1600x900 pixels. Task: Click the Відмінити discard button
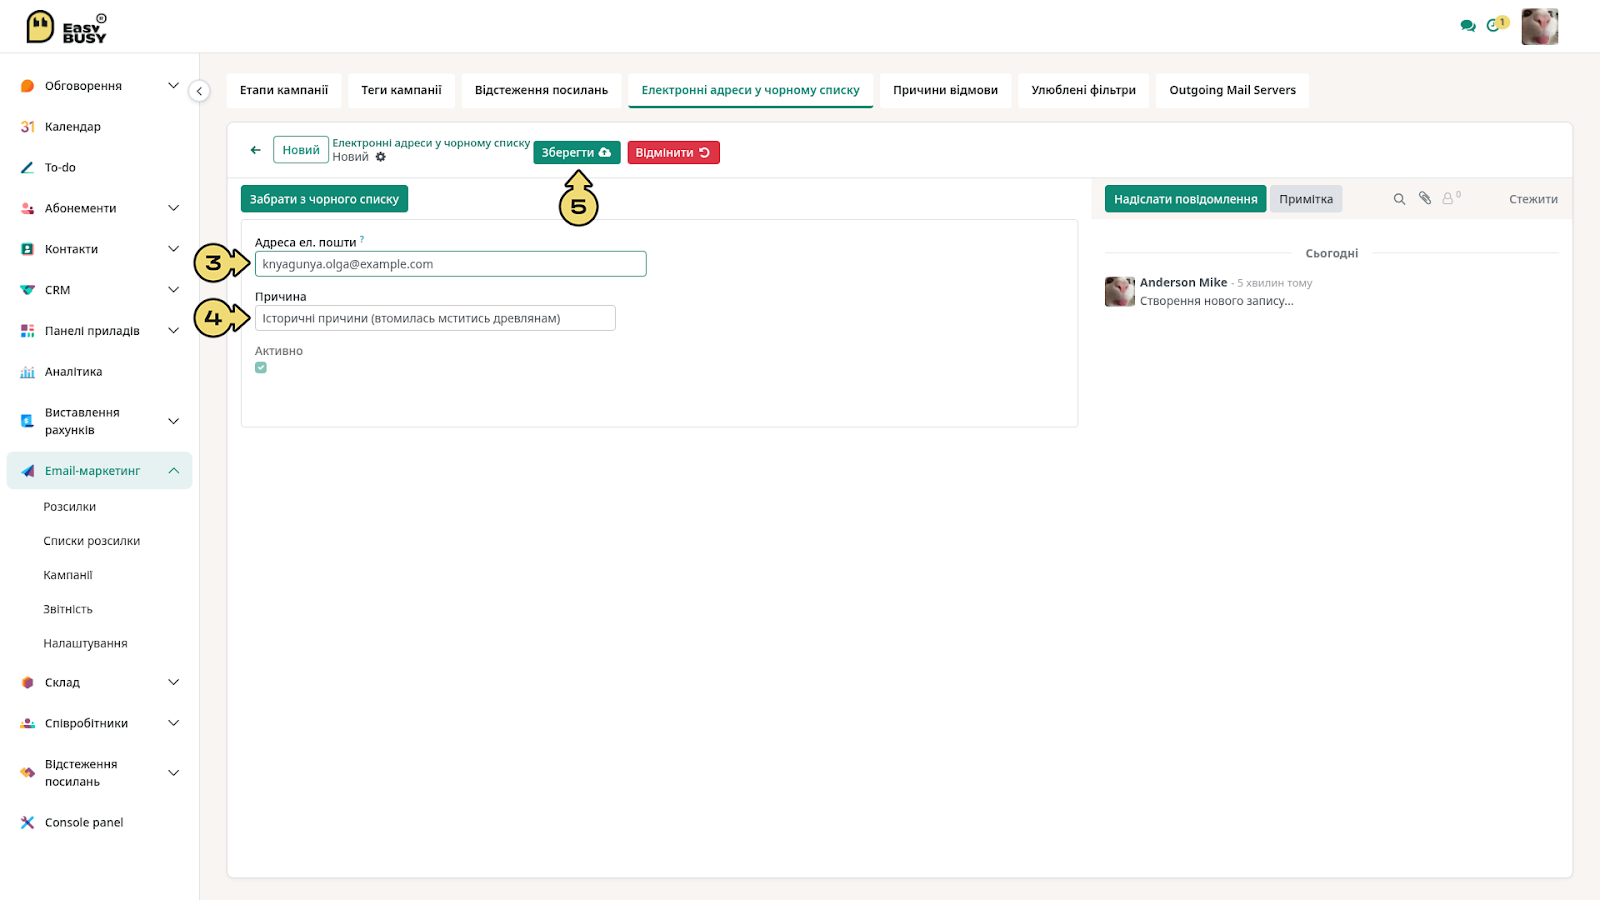click(673, 153)
